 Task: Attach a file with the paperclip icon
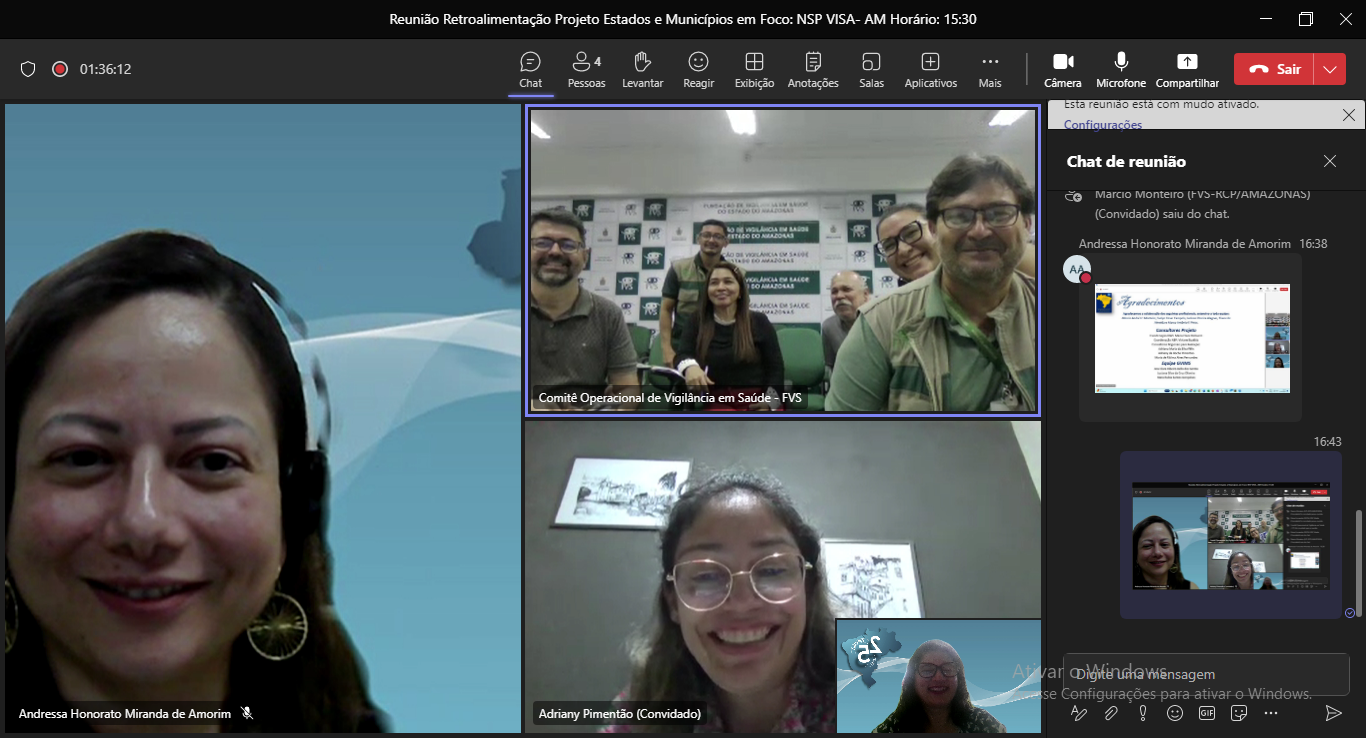pos(1110,713)
